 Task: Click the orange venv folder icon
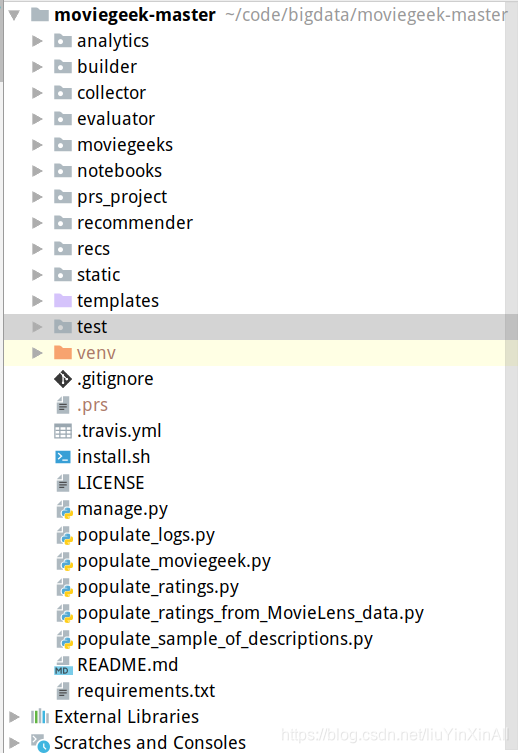[62, 352]
